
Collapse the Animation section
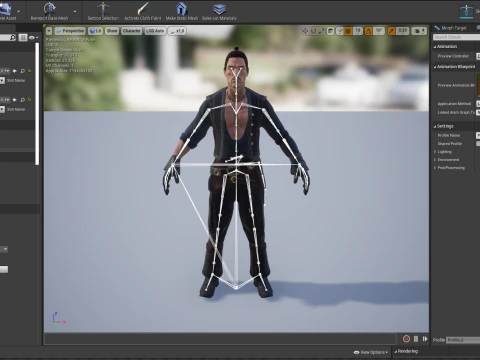[435, 47]
